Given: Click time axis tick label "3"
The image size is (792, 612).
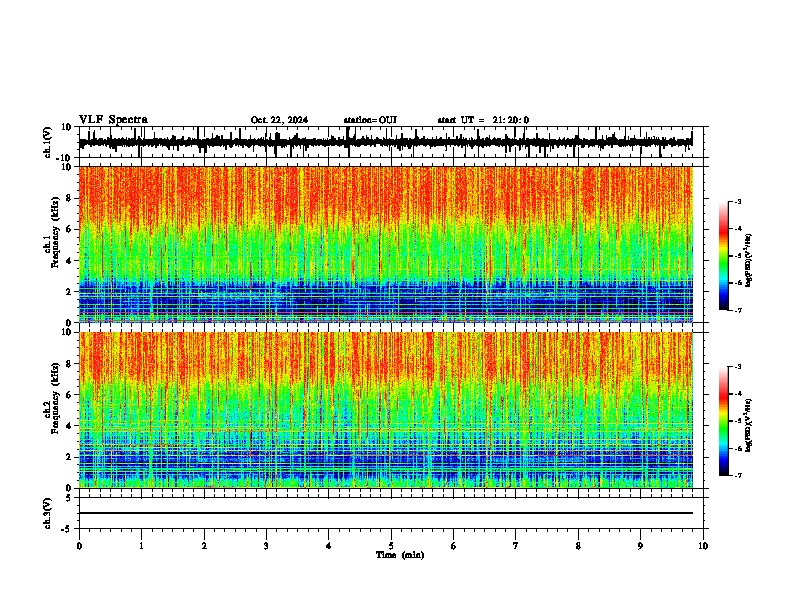Looking at the screenshot, I should [x=266, y=546].
